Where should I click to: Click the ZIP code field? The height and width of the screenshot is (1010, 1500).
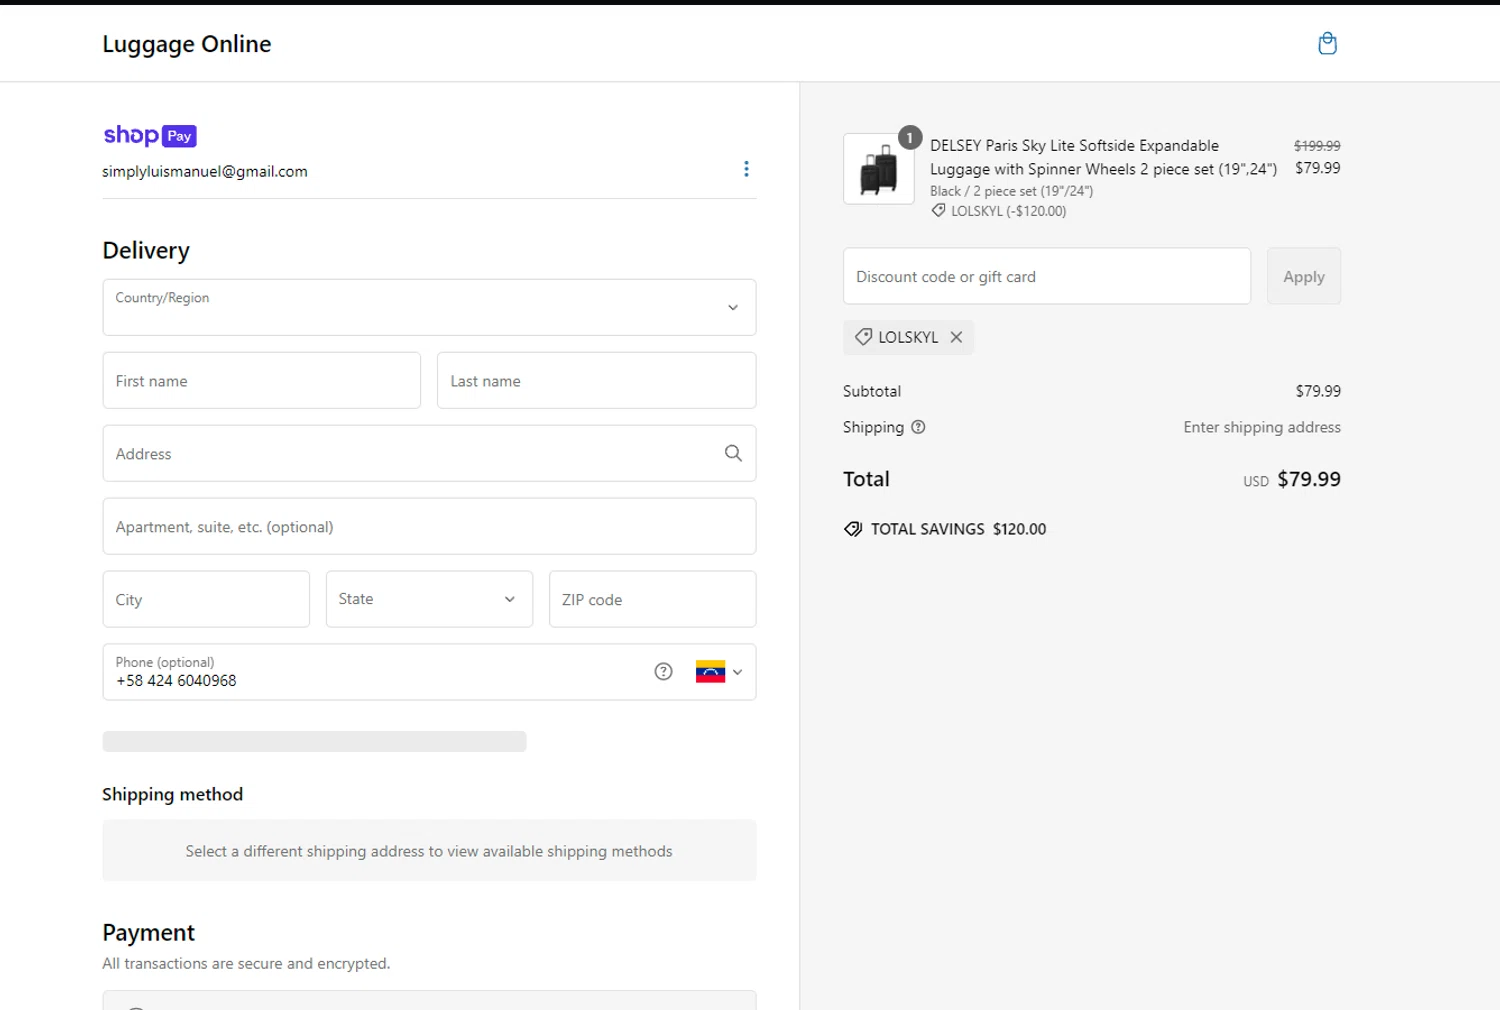point(652,599)
